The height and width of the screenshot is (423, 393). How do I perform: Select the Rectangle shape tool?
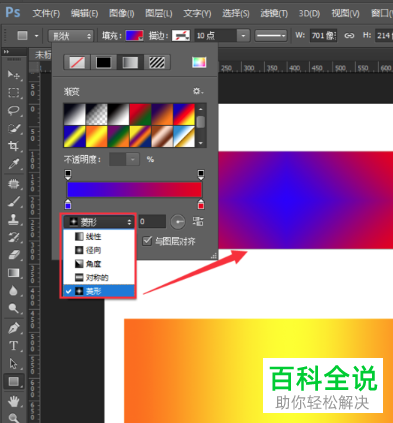click(13, 381)
